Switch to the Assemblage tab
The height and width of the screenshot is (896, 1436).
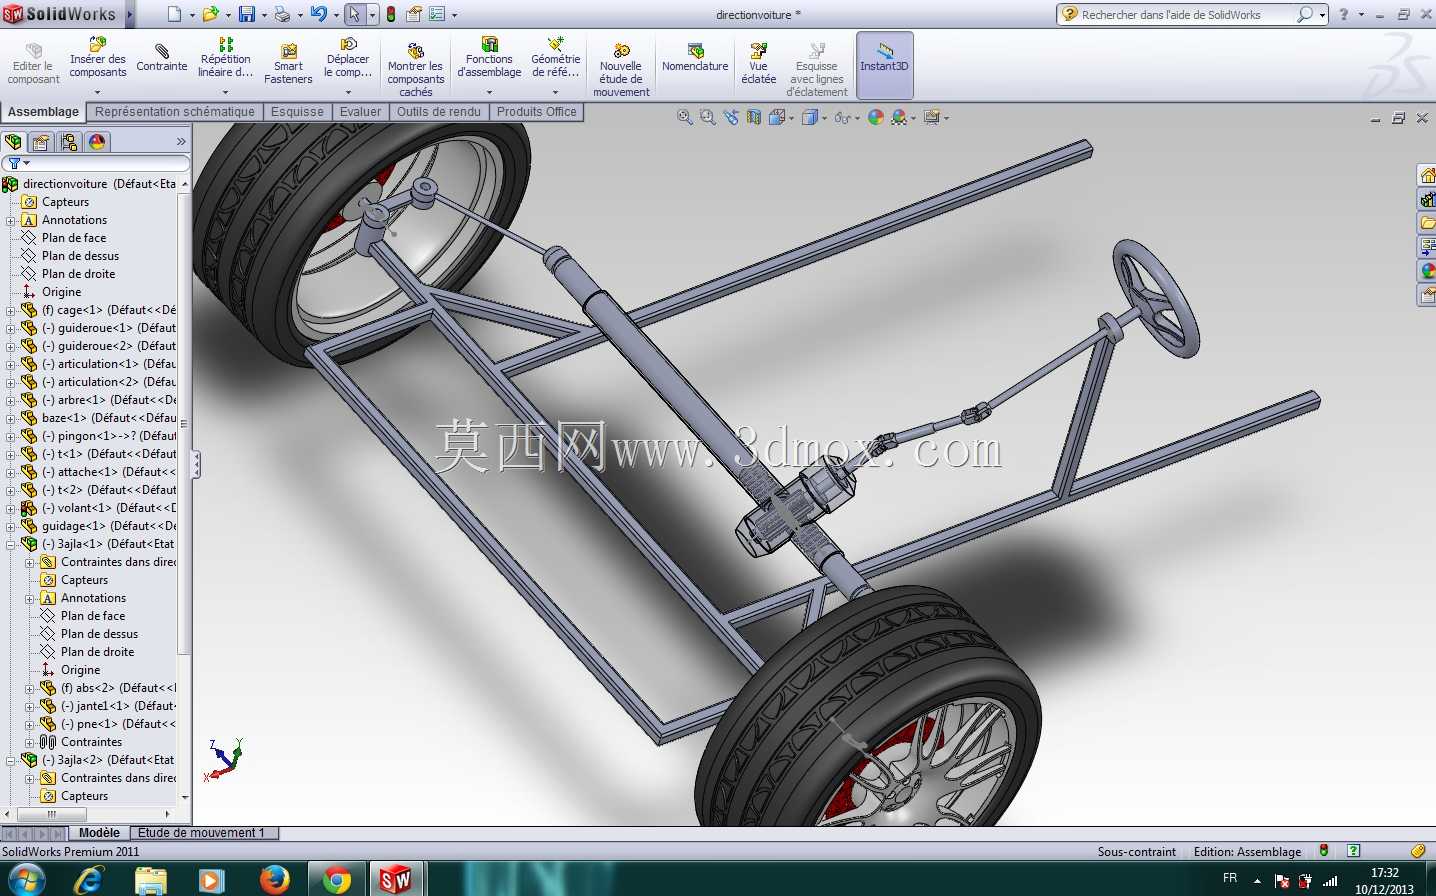tap(44, 112)
